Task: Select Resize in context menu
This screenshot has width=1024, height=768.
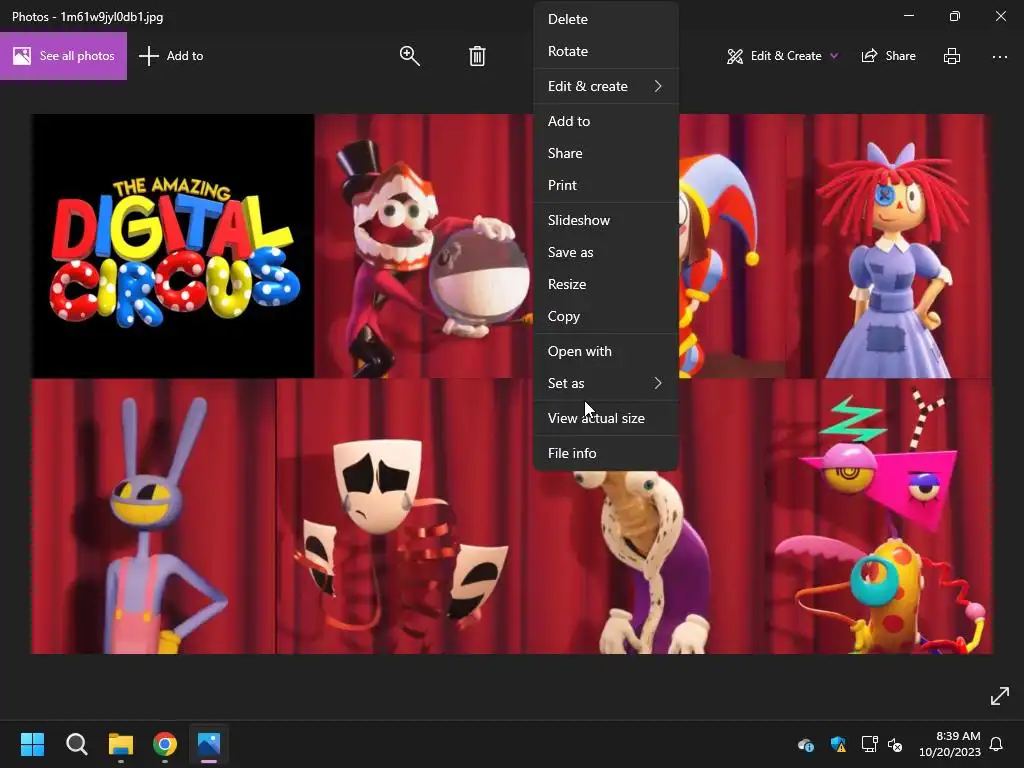Action: coord(605,285)
